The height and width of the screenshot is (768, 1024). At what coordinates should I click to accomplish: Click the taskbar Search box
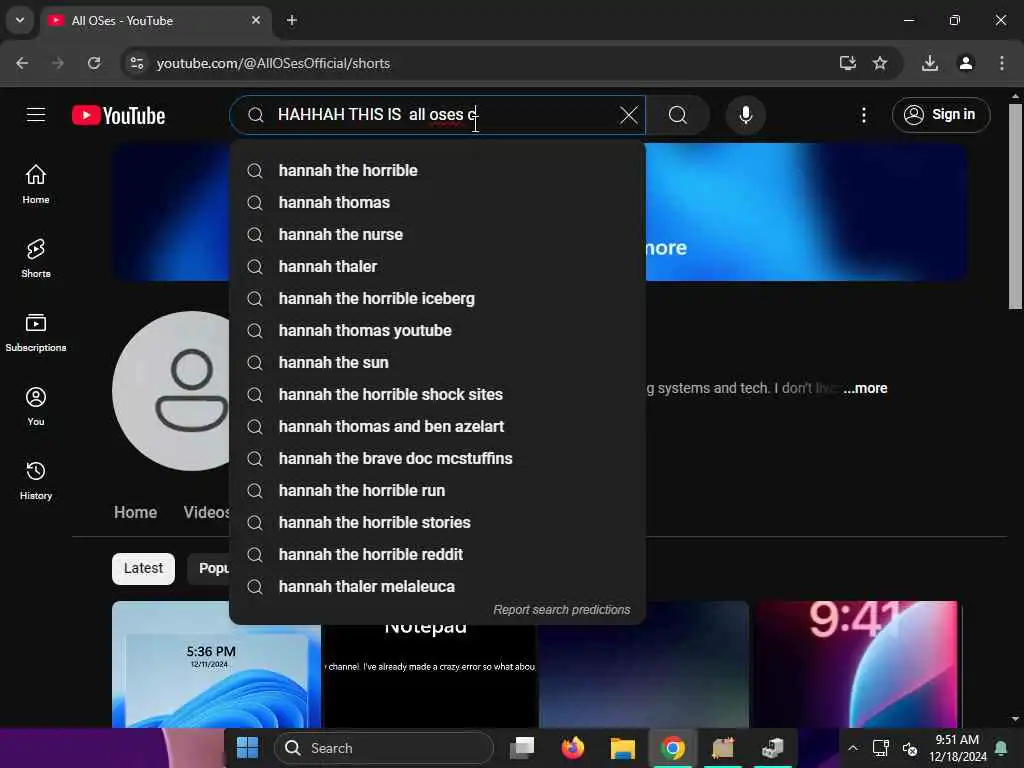384,748
